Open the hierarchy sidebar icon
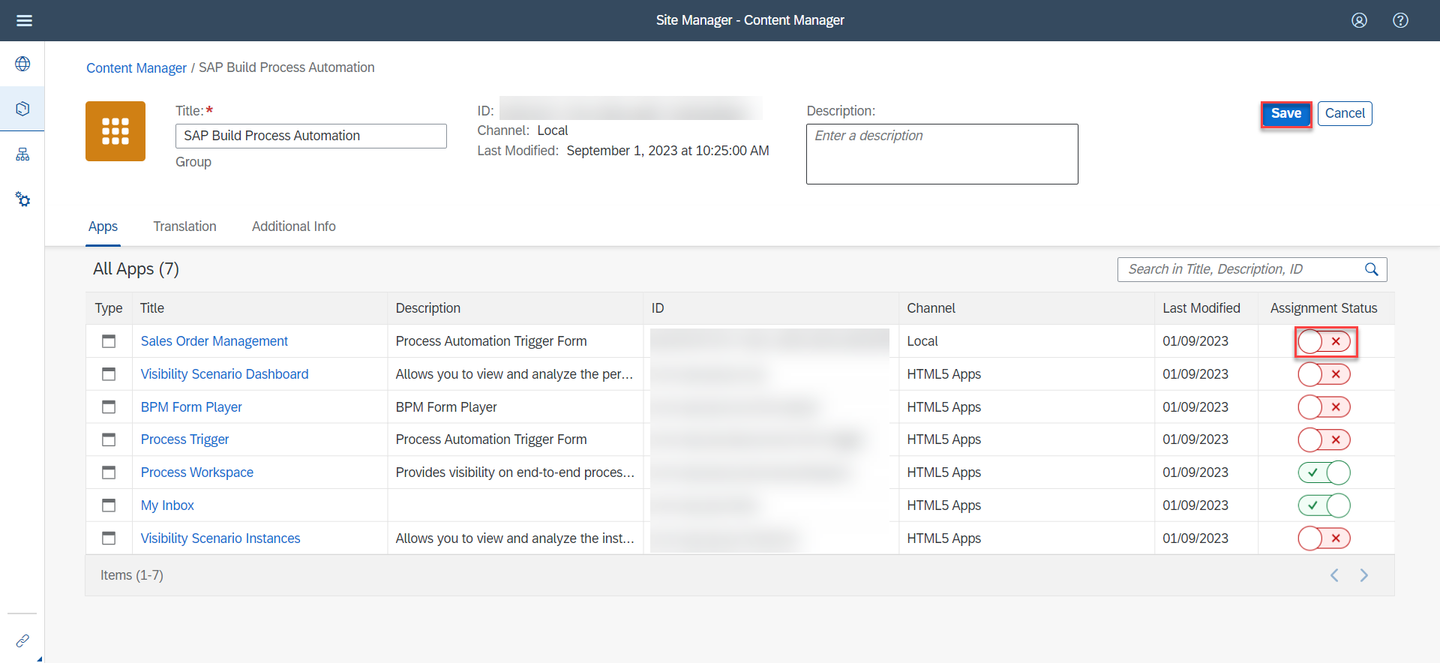The width and height of the screenshot is (1440, 663). click(22, 154)
